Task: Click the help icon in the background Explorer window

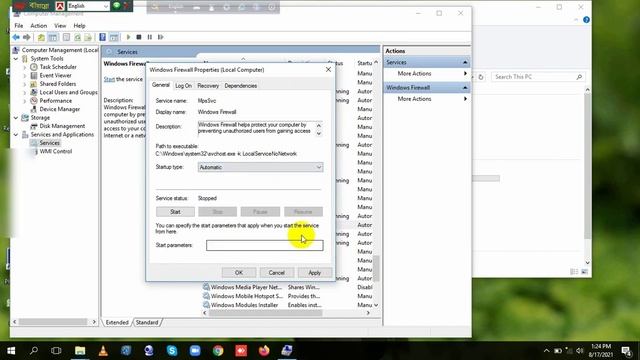Action: 586,20
